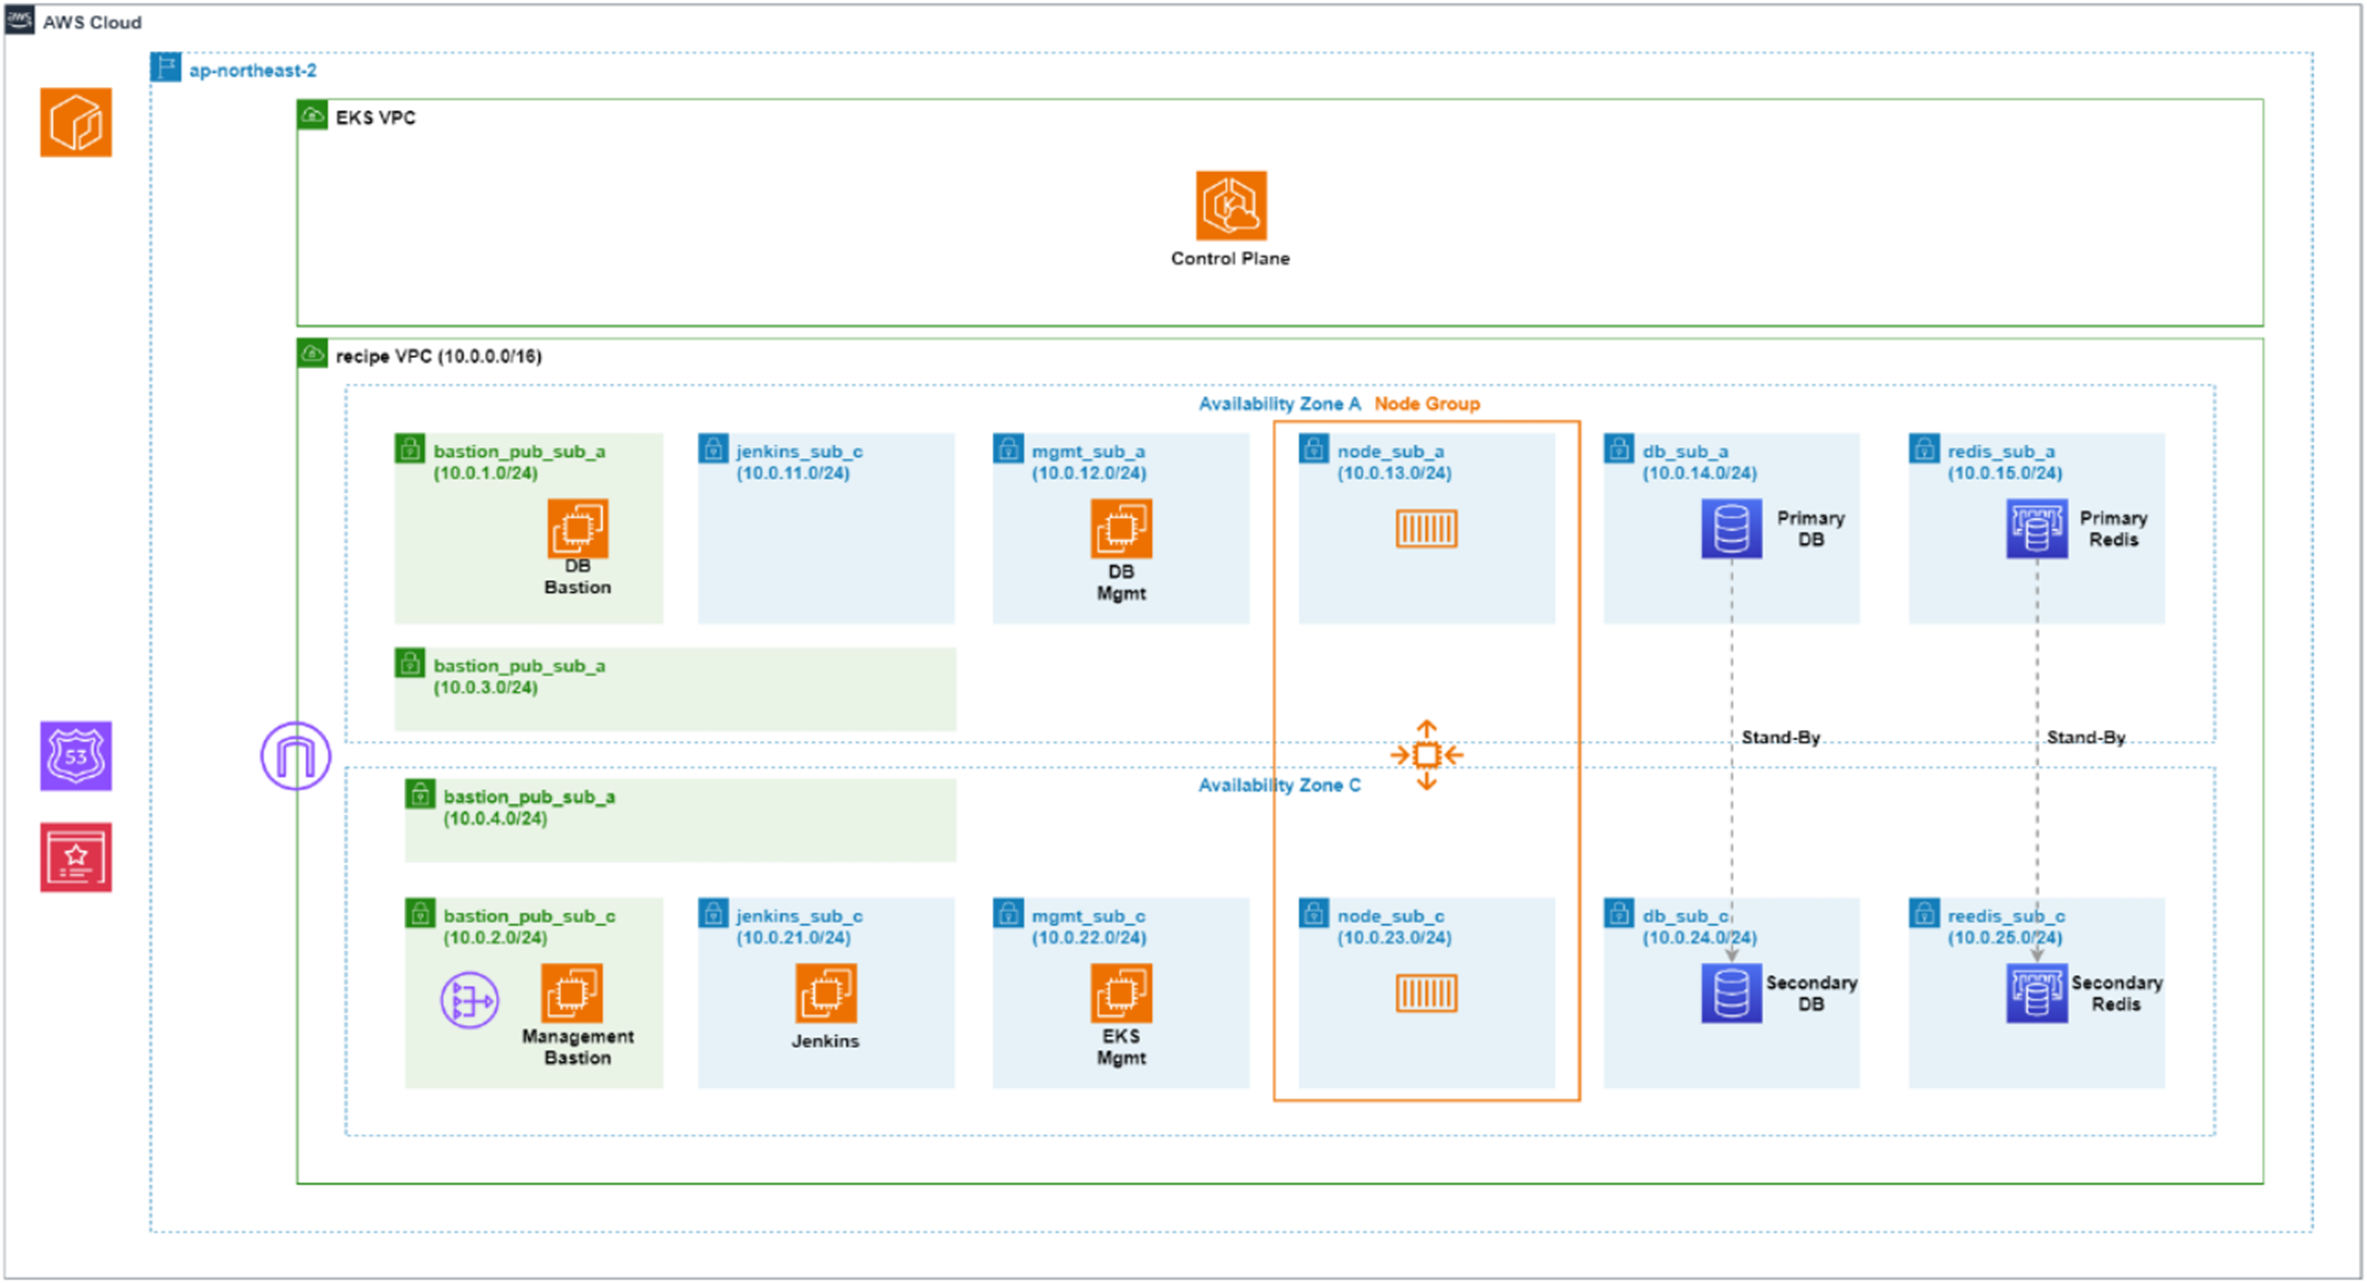Click the container icon in node_sub_a
Screen dimensions: 2367x1283
coord(1427,529)
